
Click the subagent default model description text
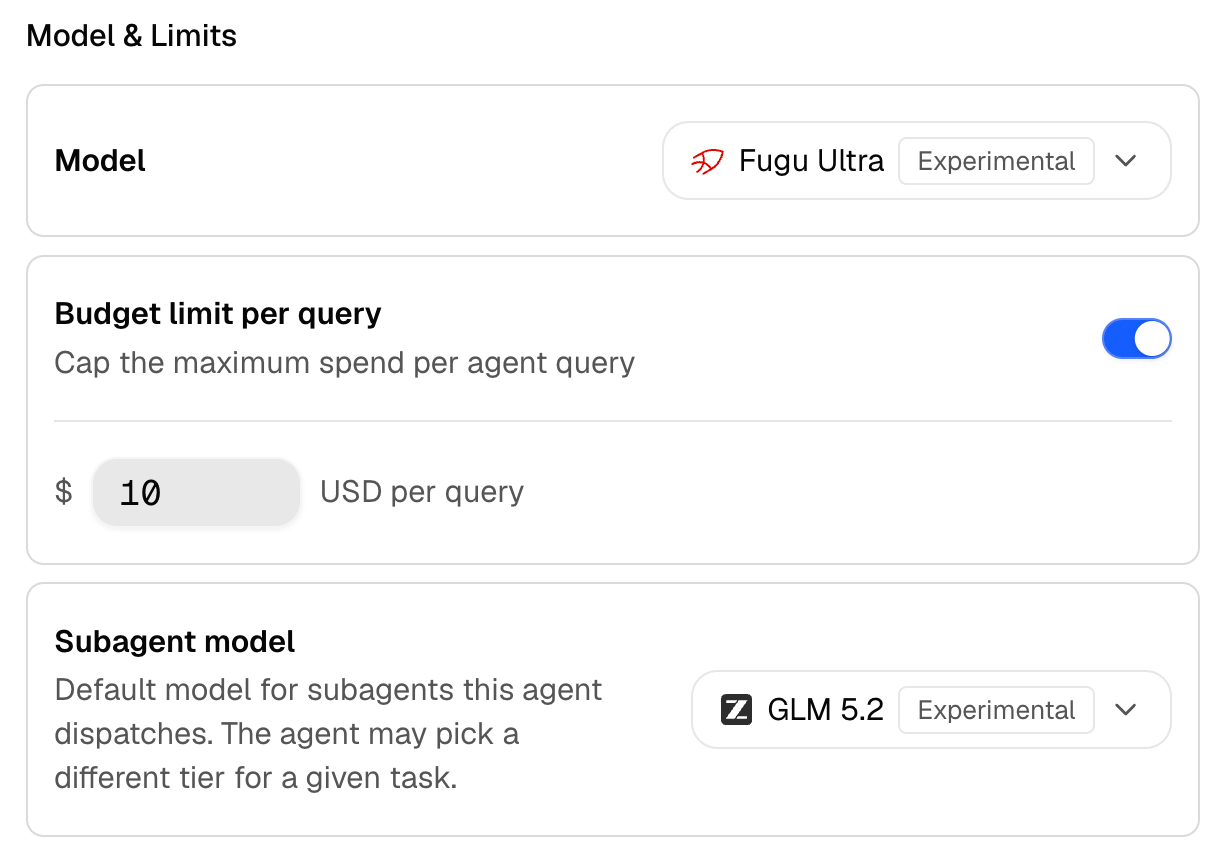329,734
